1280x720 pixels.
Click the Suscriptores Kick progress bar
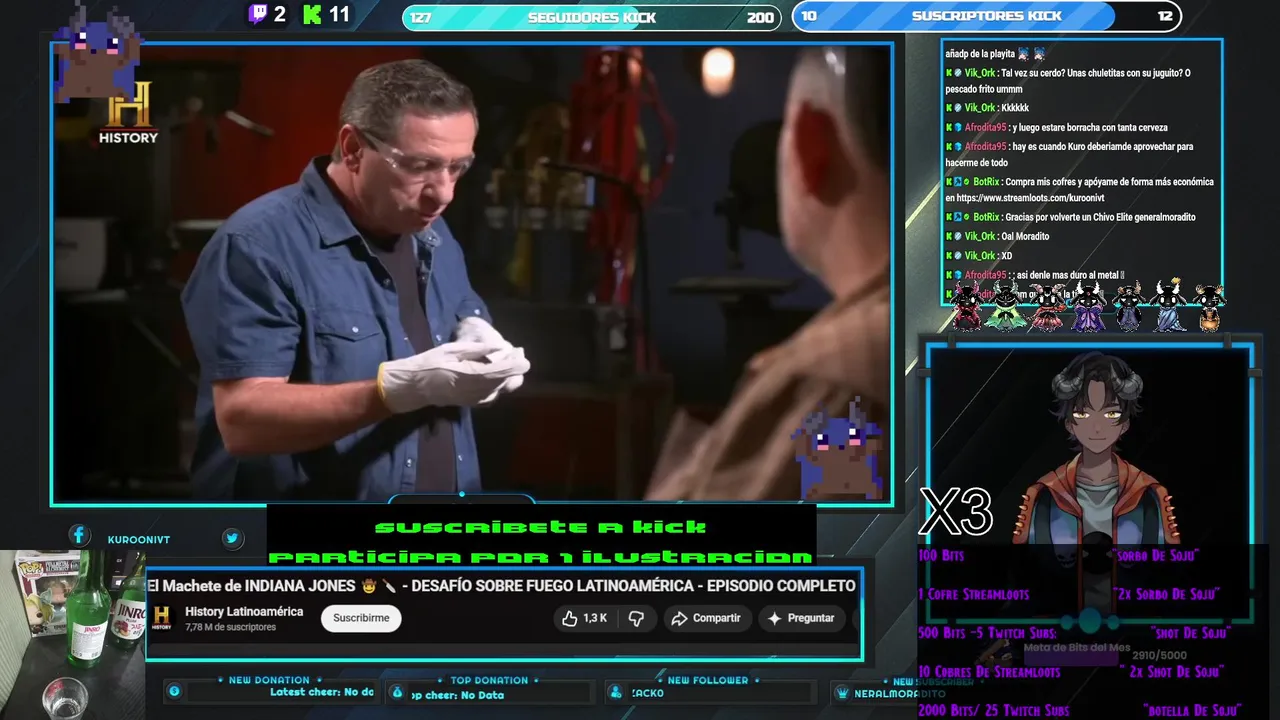(x=987, y=16)
